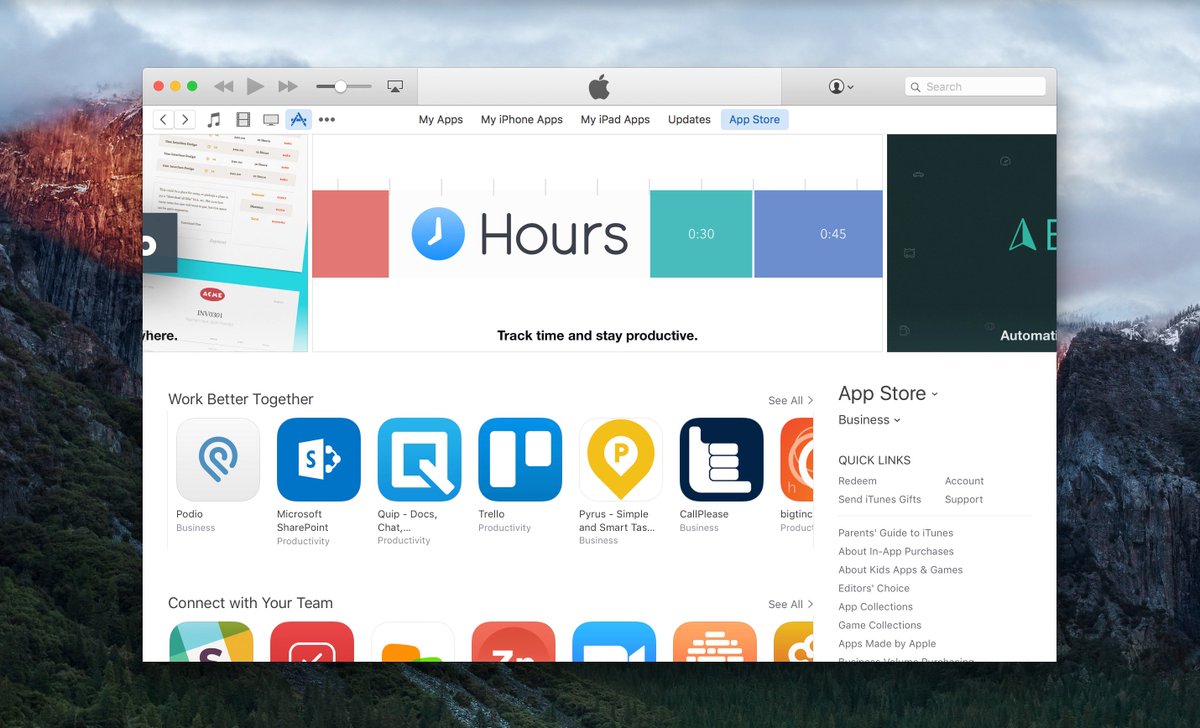Click the play button in iTunes toolbar
1200x728 pixels.
[x=256, y=87]
